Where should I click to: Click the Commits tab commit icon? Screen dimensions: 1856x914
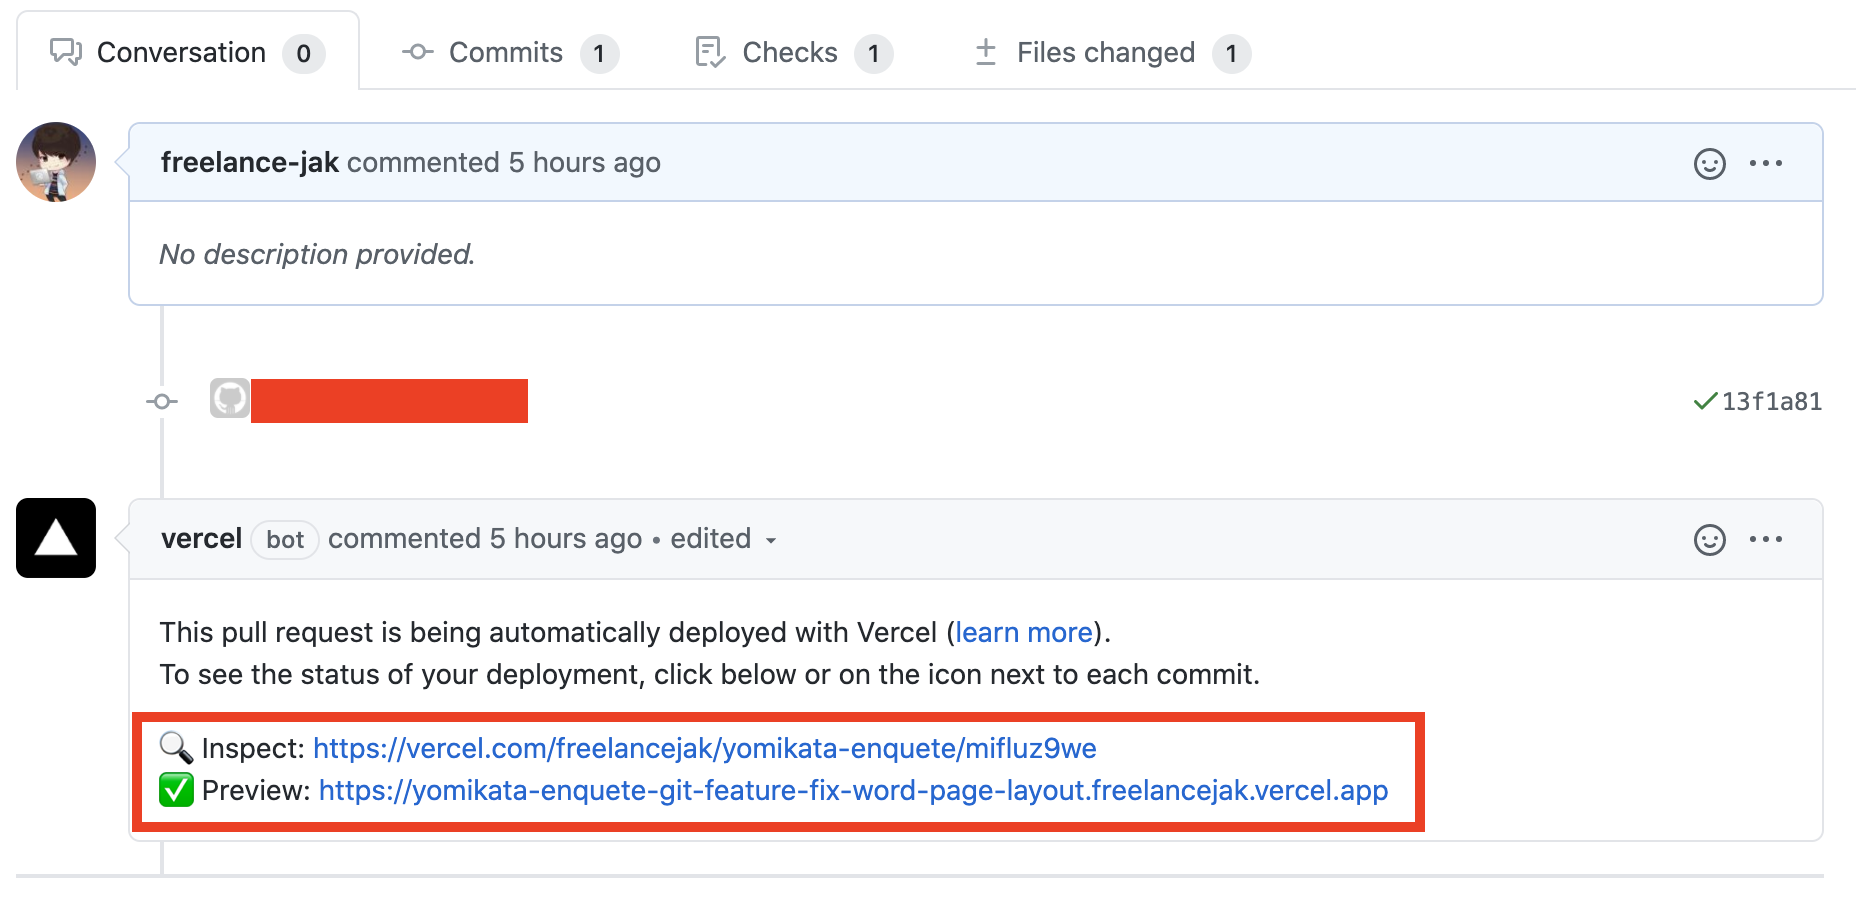(418, 52)
